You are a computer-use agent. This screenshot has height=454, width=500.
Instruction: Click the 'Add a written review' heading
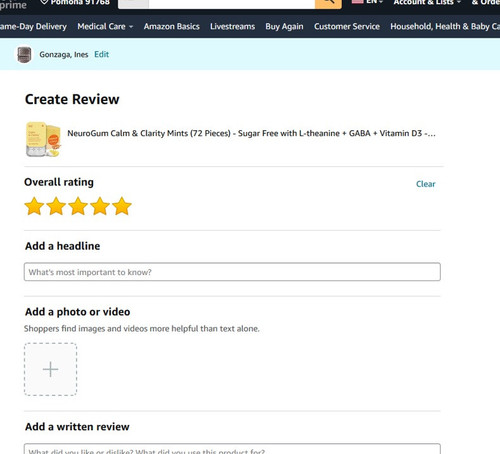pyautogui.click(x=77, y=427)
